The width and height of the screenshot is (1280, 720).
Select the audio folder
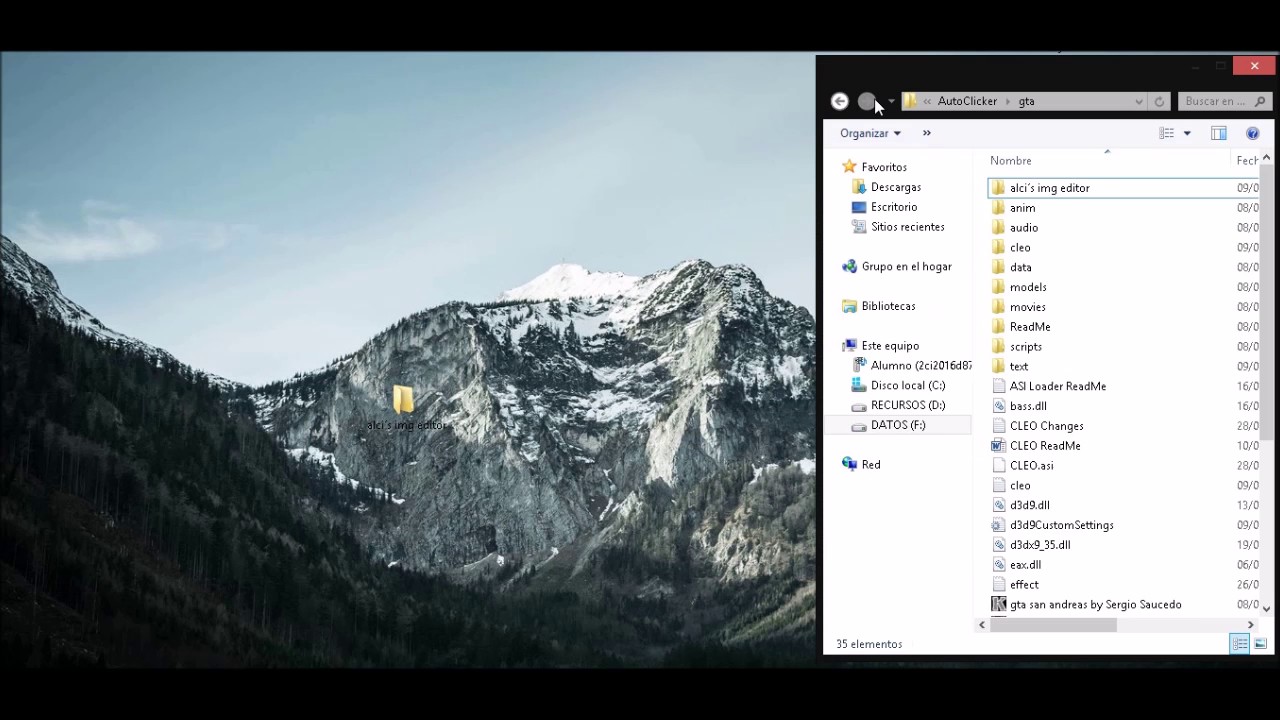pyautogui.click(x=1024, y=227)
